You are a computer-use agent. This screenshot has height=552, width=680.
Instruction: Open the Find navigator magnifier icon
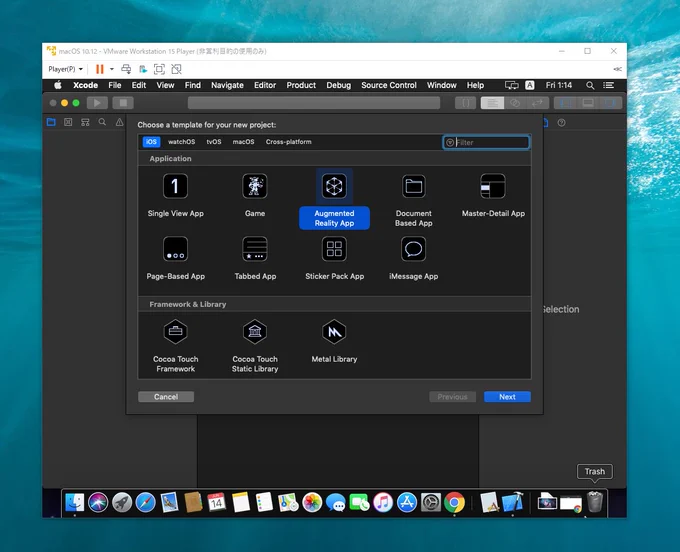click(x=102, y=122)
